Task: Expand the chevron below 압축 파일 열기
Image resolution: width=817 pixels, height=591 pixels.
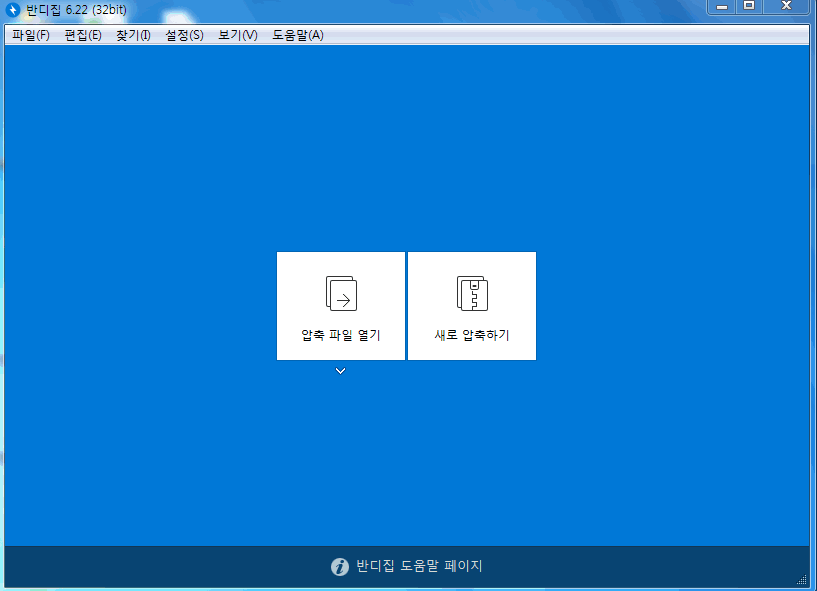Action: click(x=340, y=371)
